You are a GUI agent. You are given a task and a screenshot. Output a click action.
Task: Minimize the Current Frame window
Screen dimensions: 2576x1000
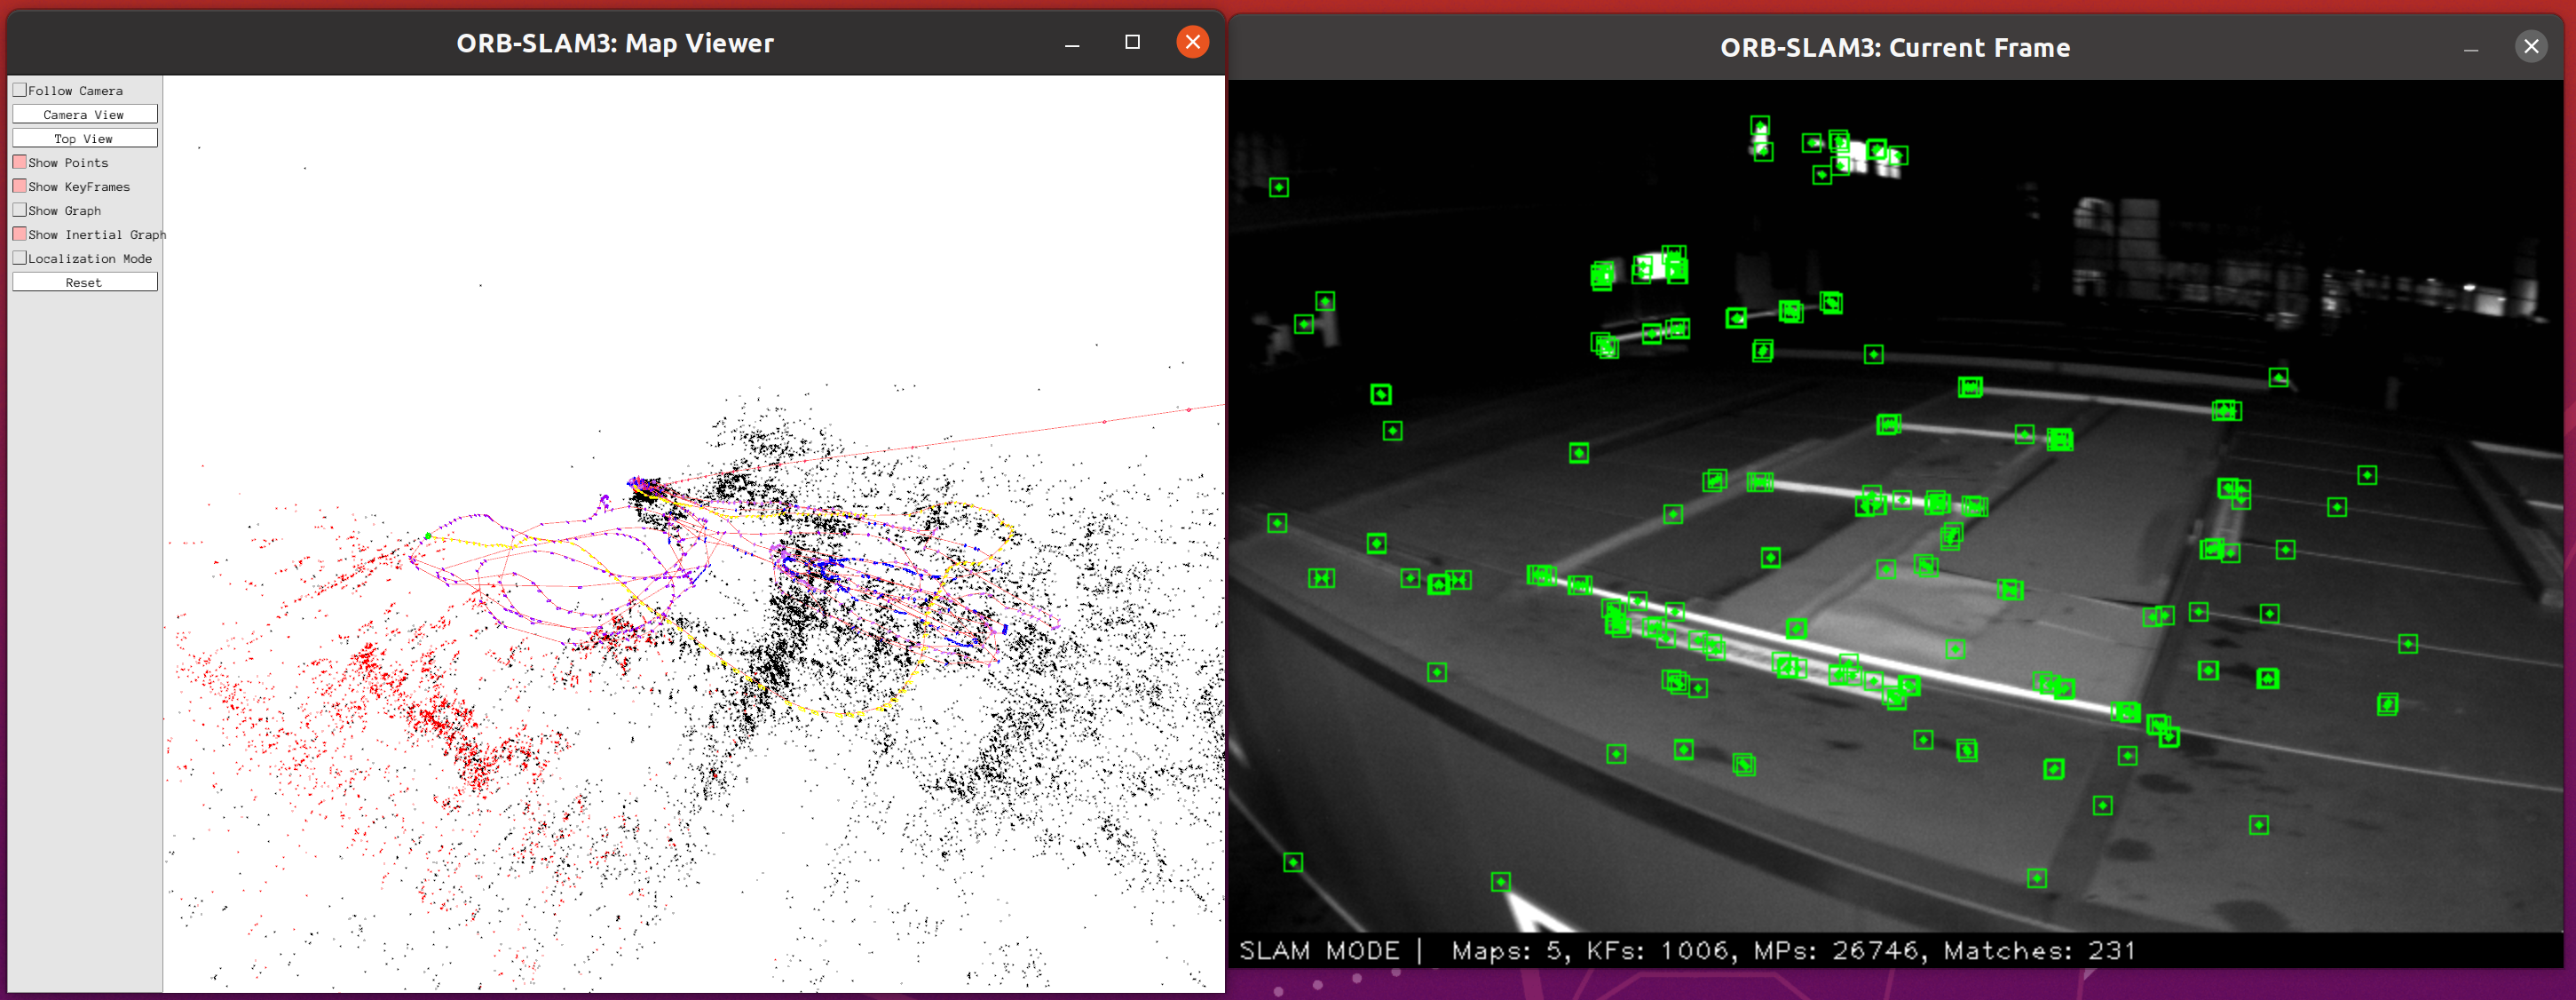[x=2471, y=48]
